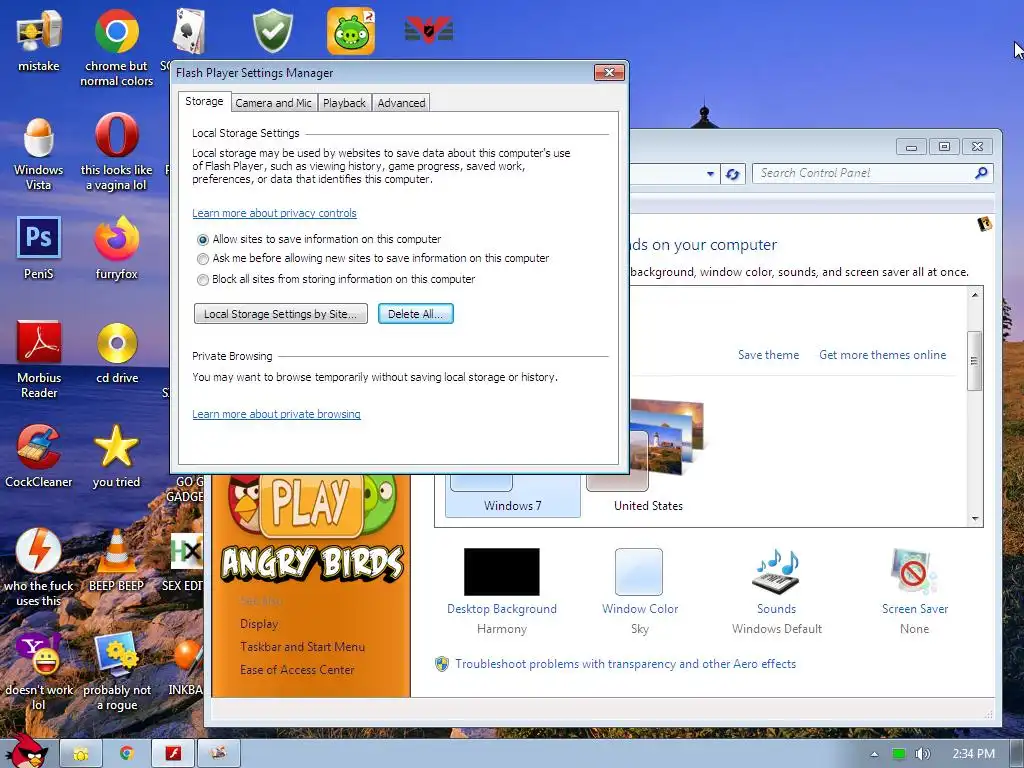The height and width of the screenshot is (768, 1024).
Task: Click the Control Panel refresh icon
Action: click(x=733, y=174)
